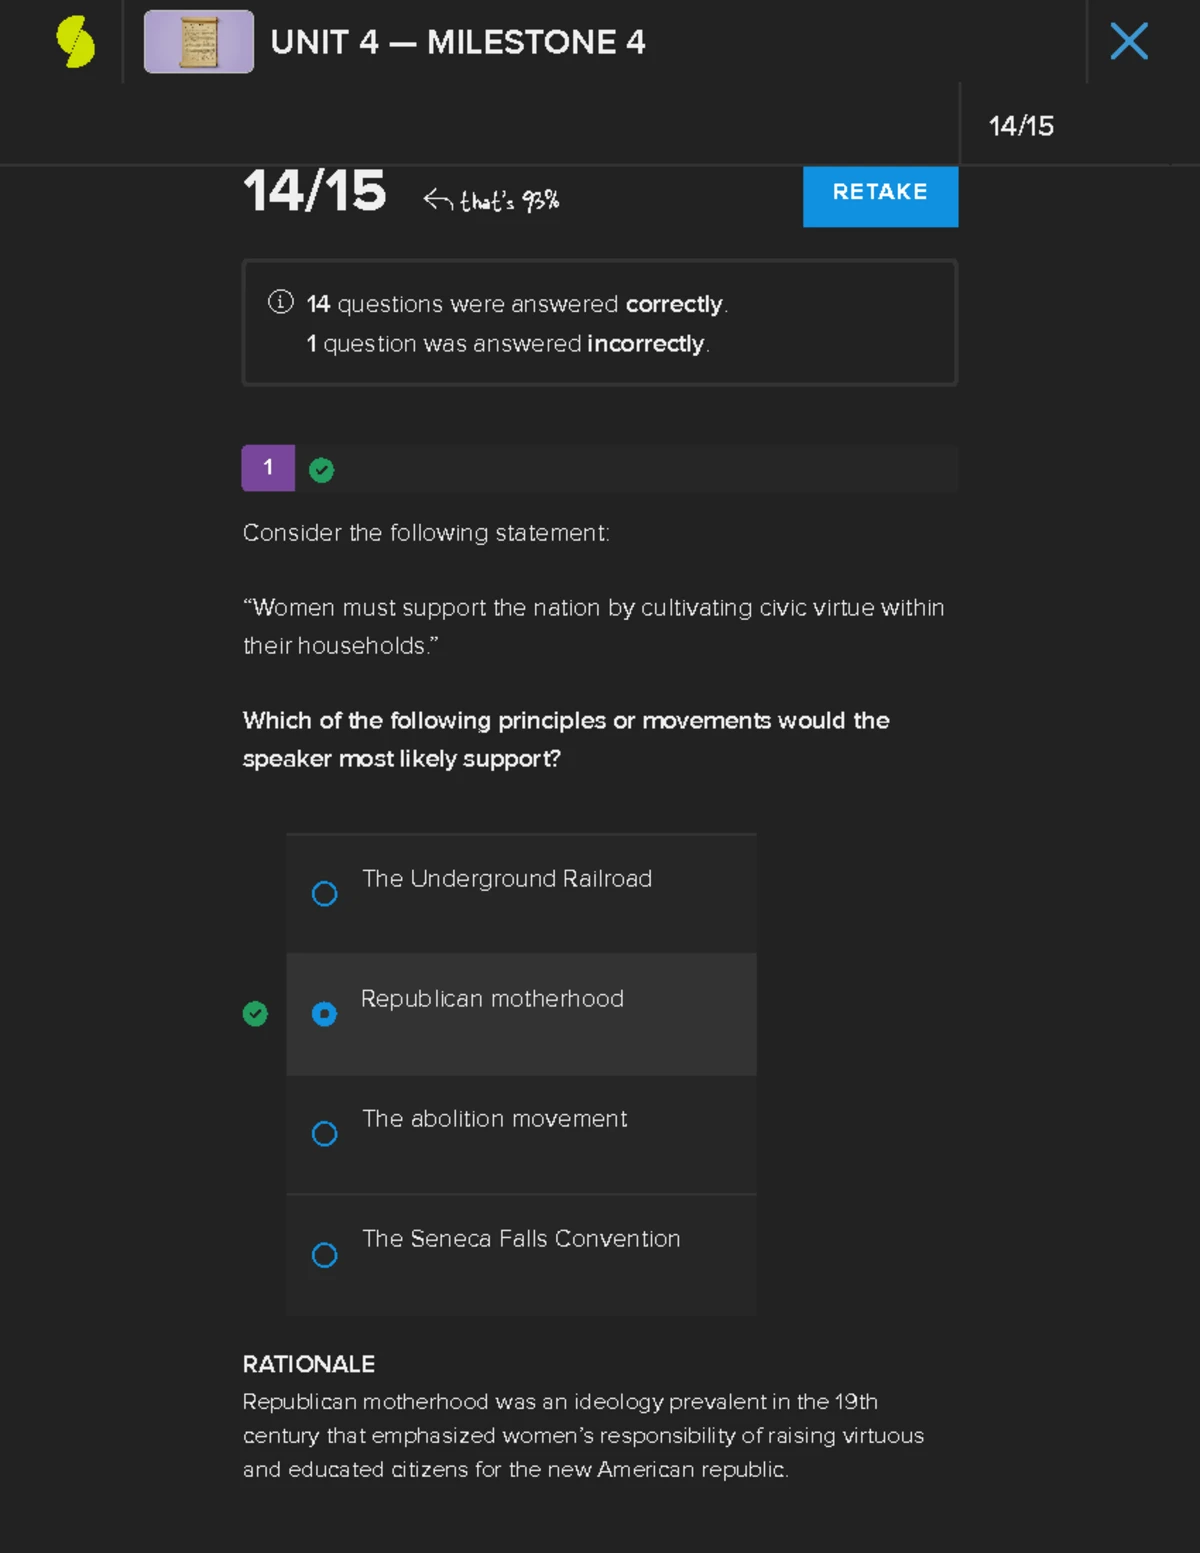Click the Retake button
The height and width of the screenshot is (1553, 1200).
[x=880, y=193]
